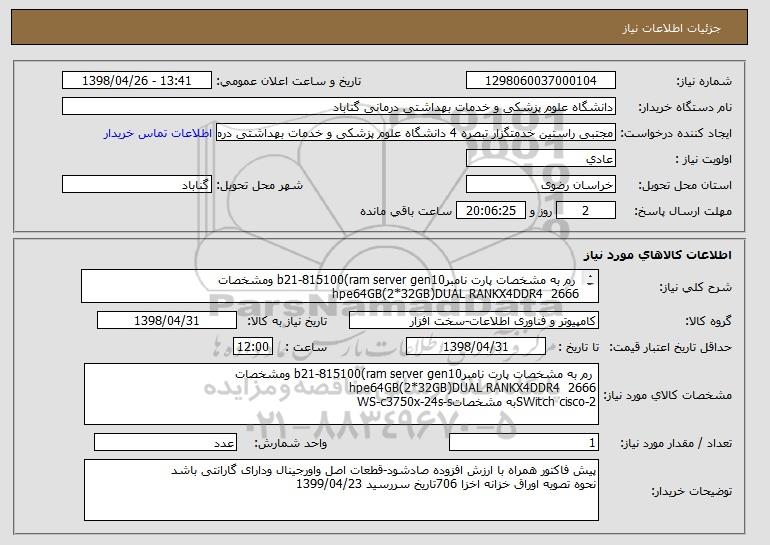Click the buyer notes box about پیش فاکتور
The height and width of the screenshot is (545, 770).
pyautogui.click(x=341, y=490)
